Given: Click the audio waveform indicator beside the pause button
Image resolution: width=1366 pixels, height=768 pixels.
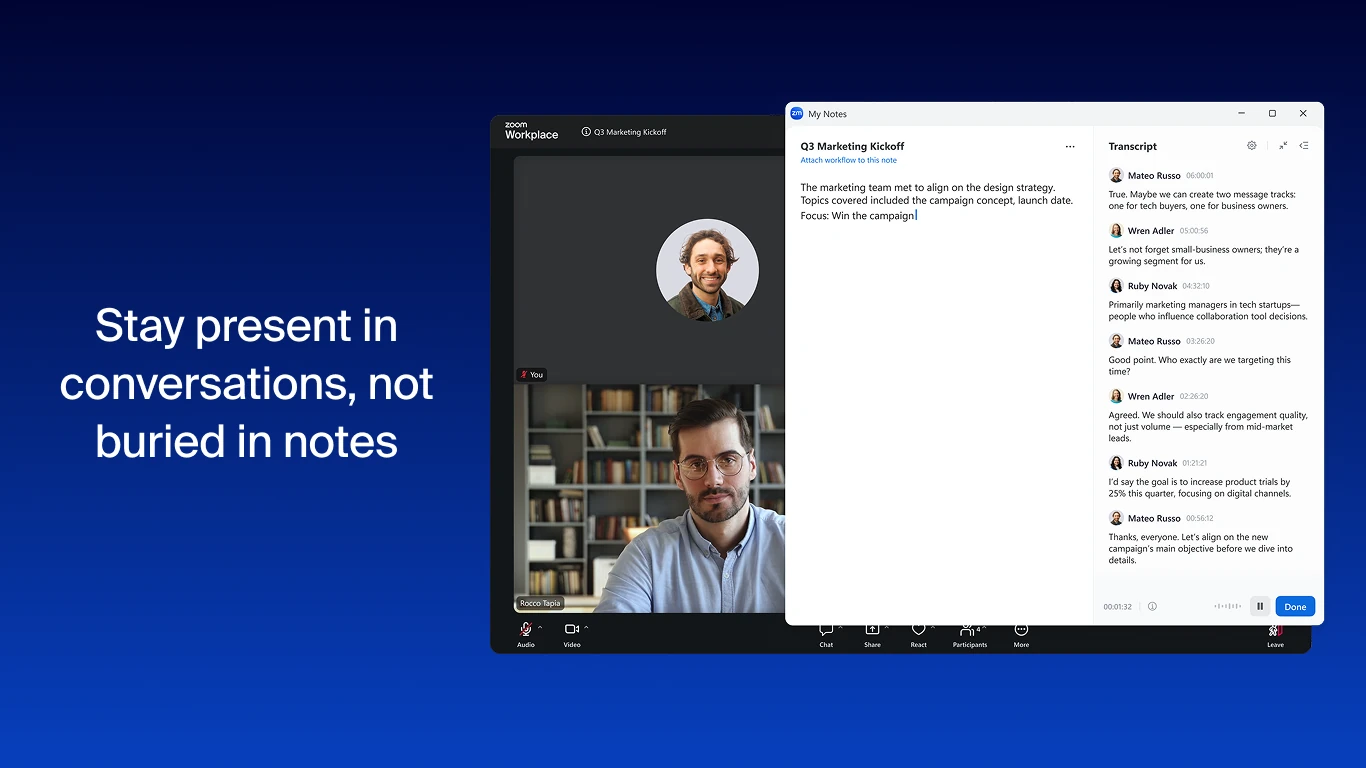Looking at the screenshot, I should point(1228,606).
